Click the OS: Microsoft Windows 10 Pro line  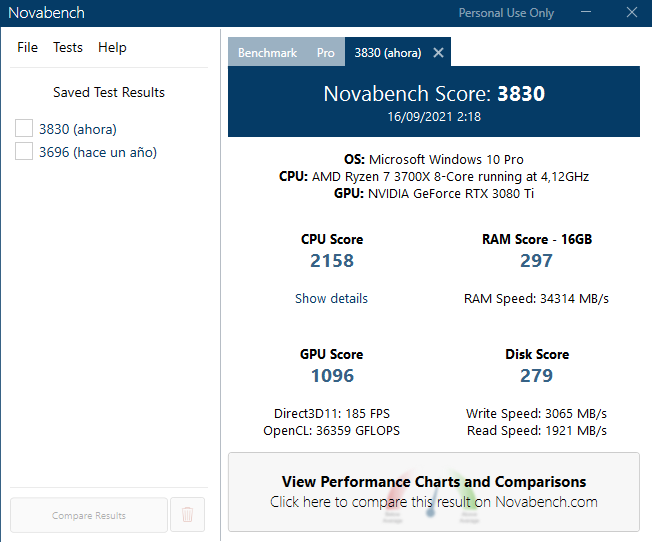(434, 159)
